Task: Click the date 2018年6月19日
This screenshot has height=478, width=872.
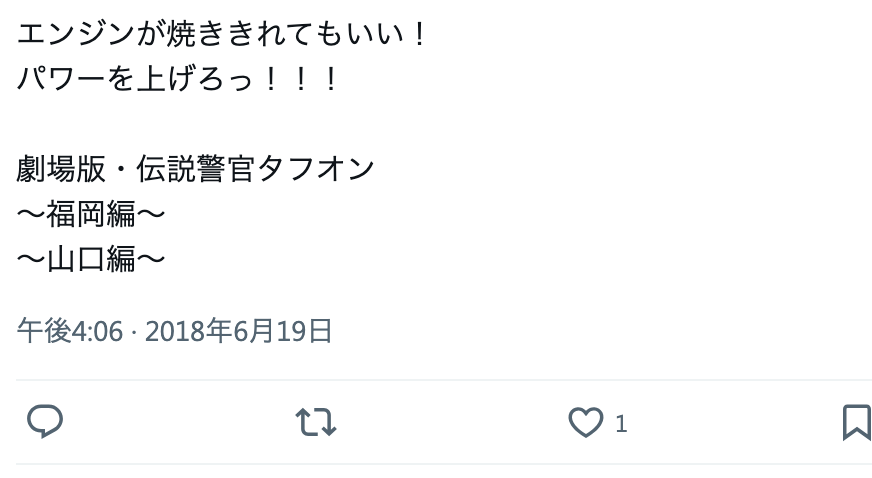Action: (x=238, y=331)
